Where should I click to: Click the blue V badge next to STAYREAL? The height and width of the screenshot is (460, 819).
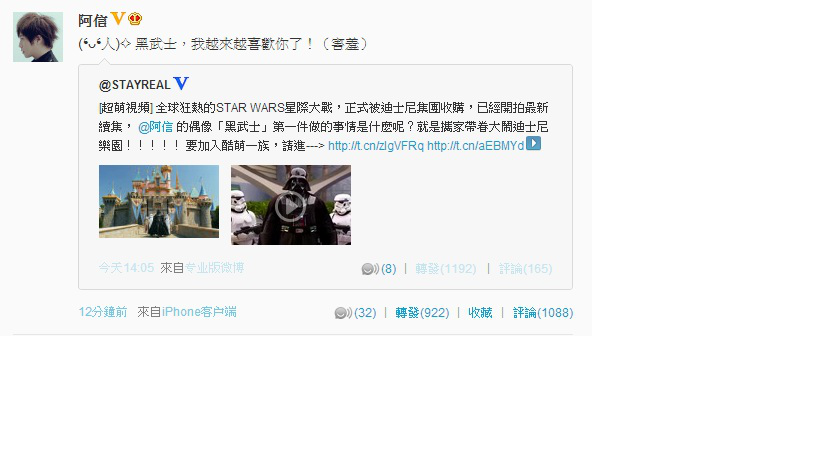[x=181, y=83]
